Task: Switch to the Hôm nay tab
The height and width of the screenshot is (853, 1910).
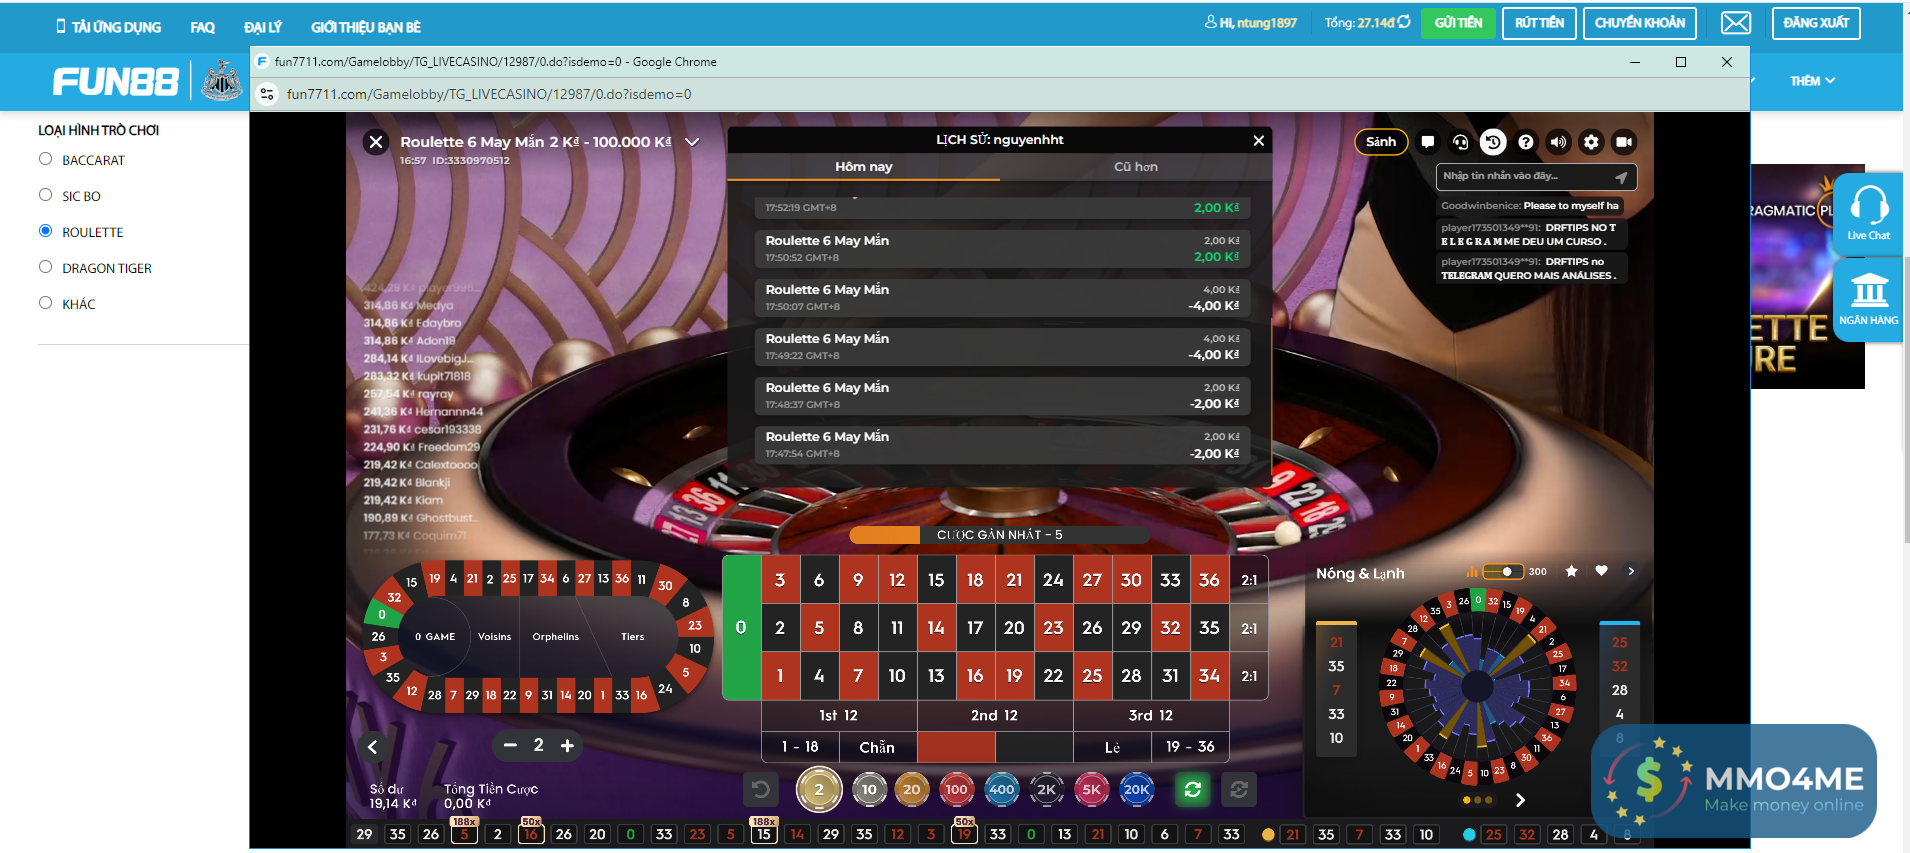Action: pyautogui.click(x=864, y=167)
